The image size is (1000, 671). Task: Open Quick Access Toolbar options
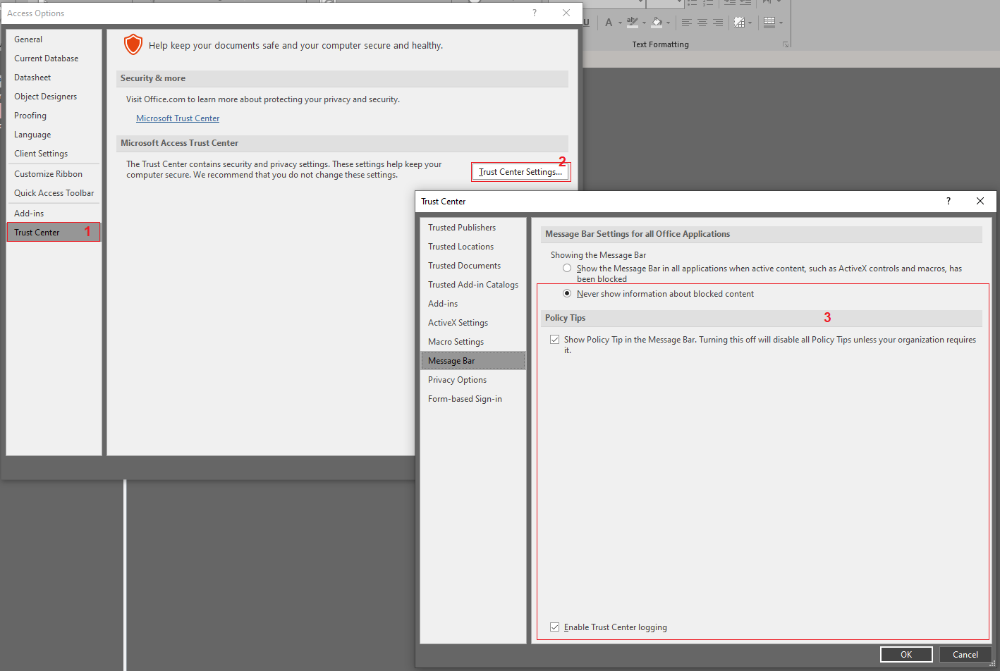pos(54,193)
